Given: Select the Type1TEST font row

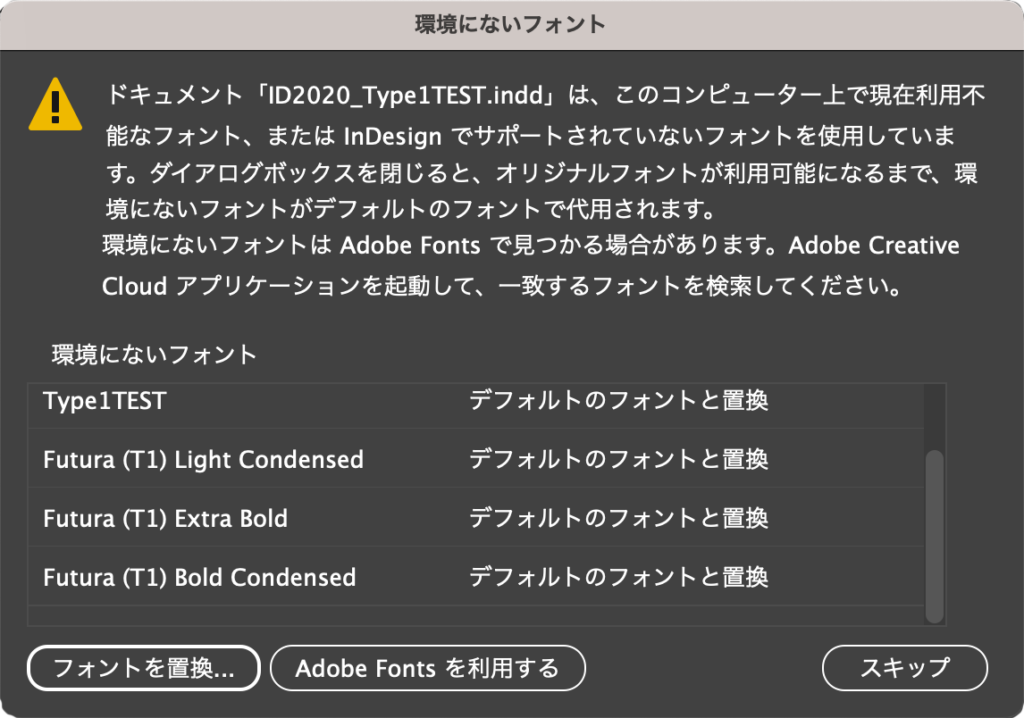Looking at the screenshot, I should (x=105, y=401).
